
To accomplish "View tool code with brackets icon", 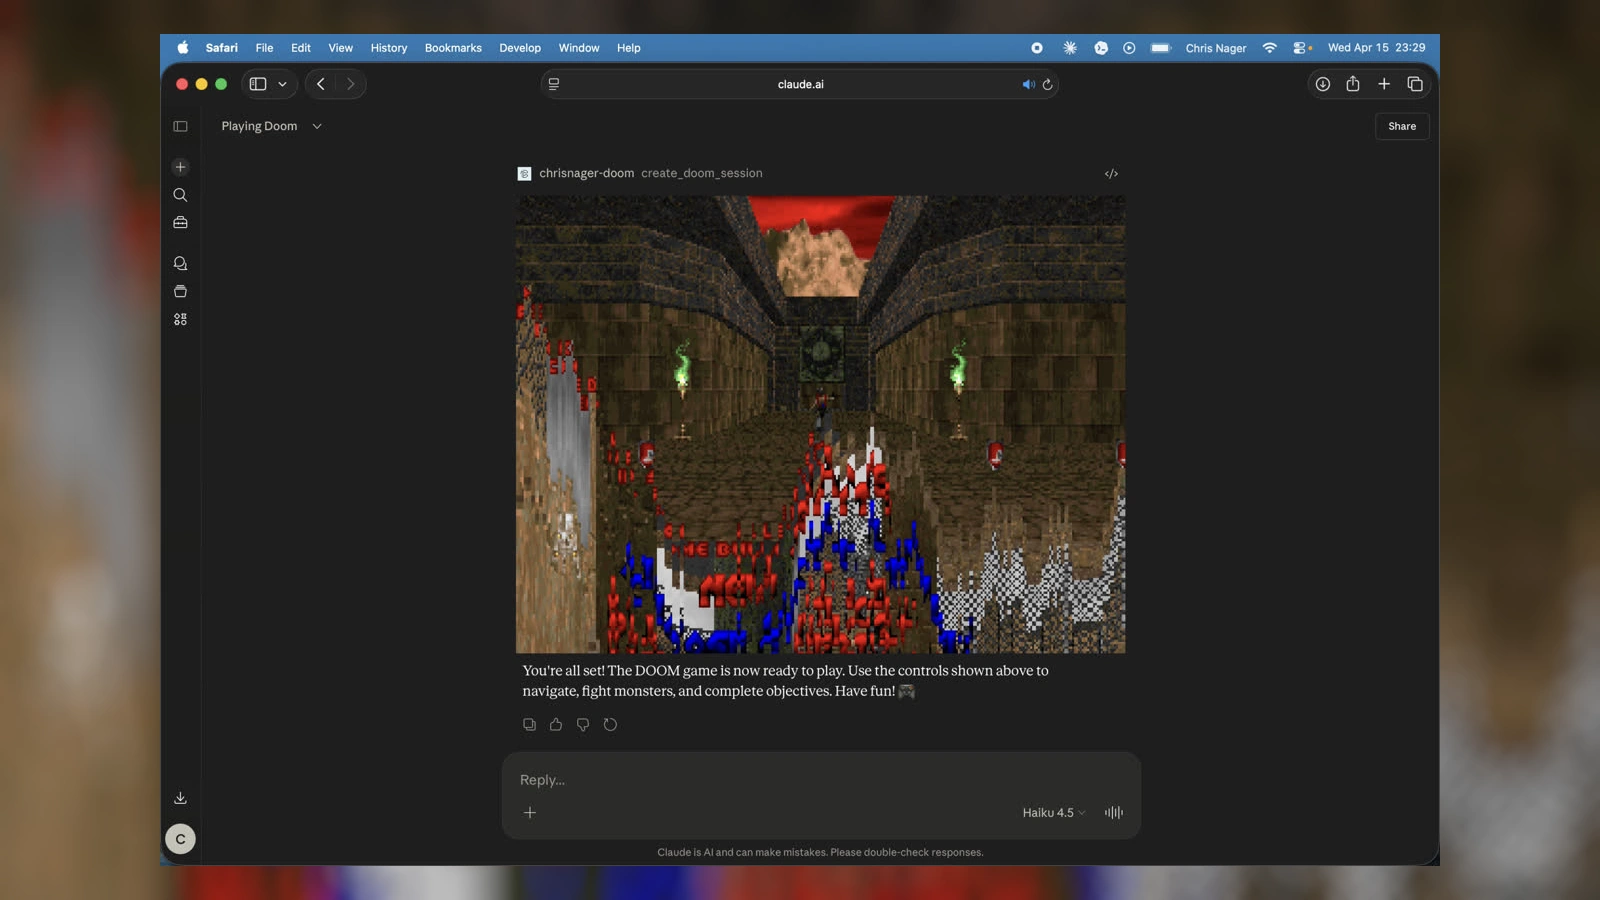I will point(1111,173).
